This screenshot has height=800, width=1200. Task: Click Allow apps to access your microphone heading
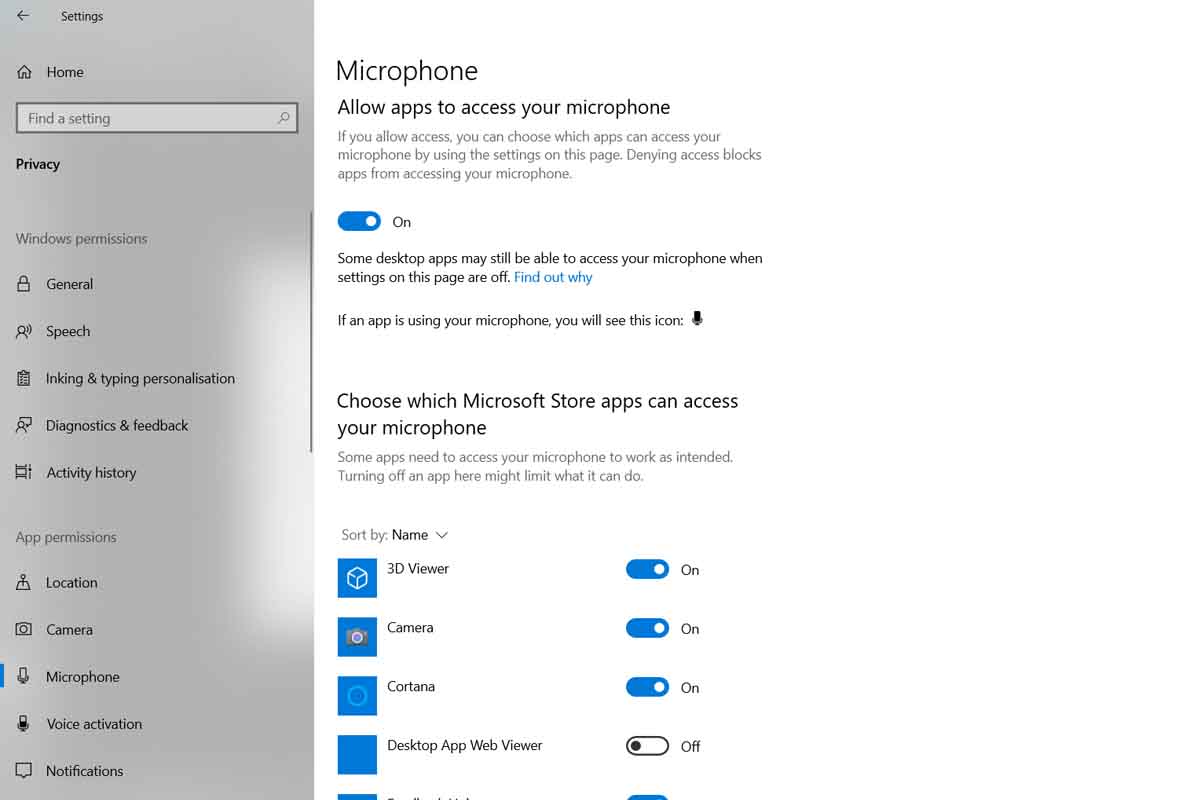[x=504, y=107]
